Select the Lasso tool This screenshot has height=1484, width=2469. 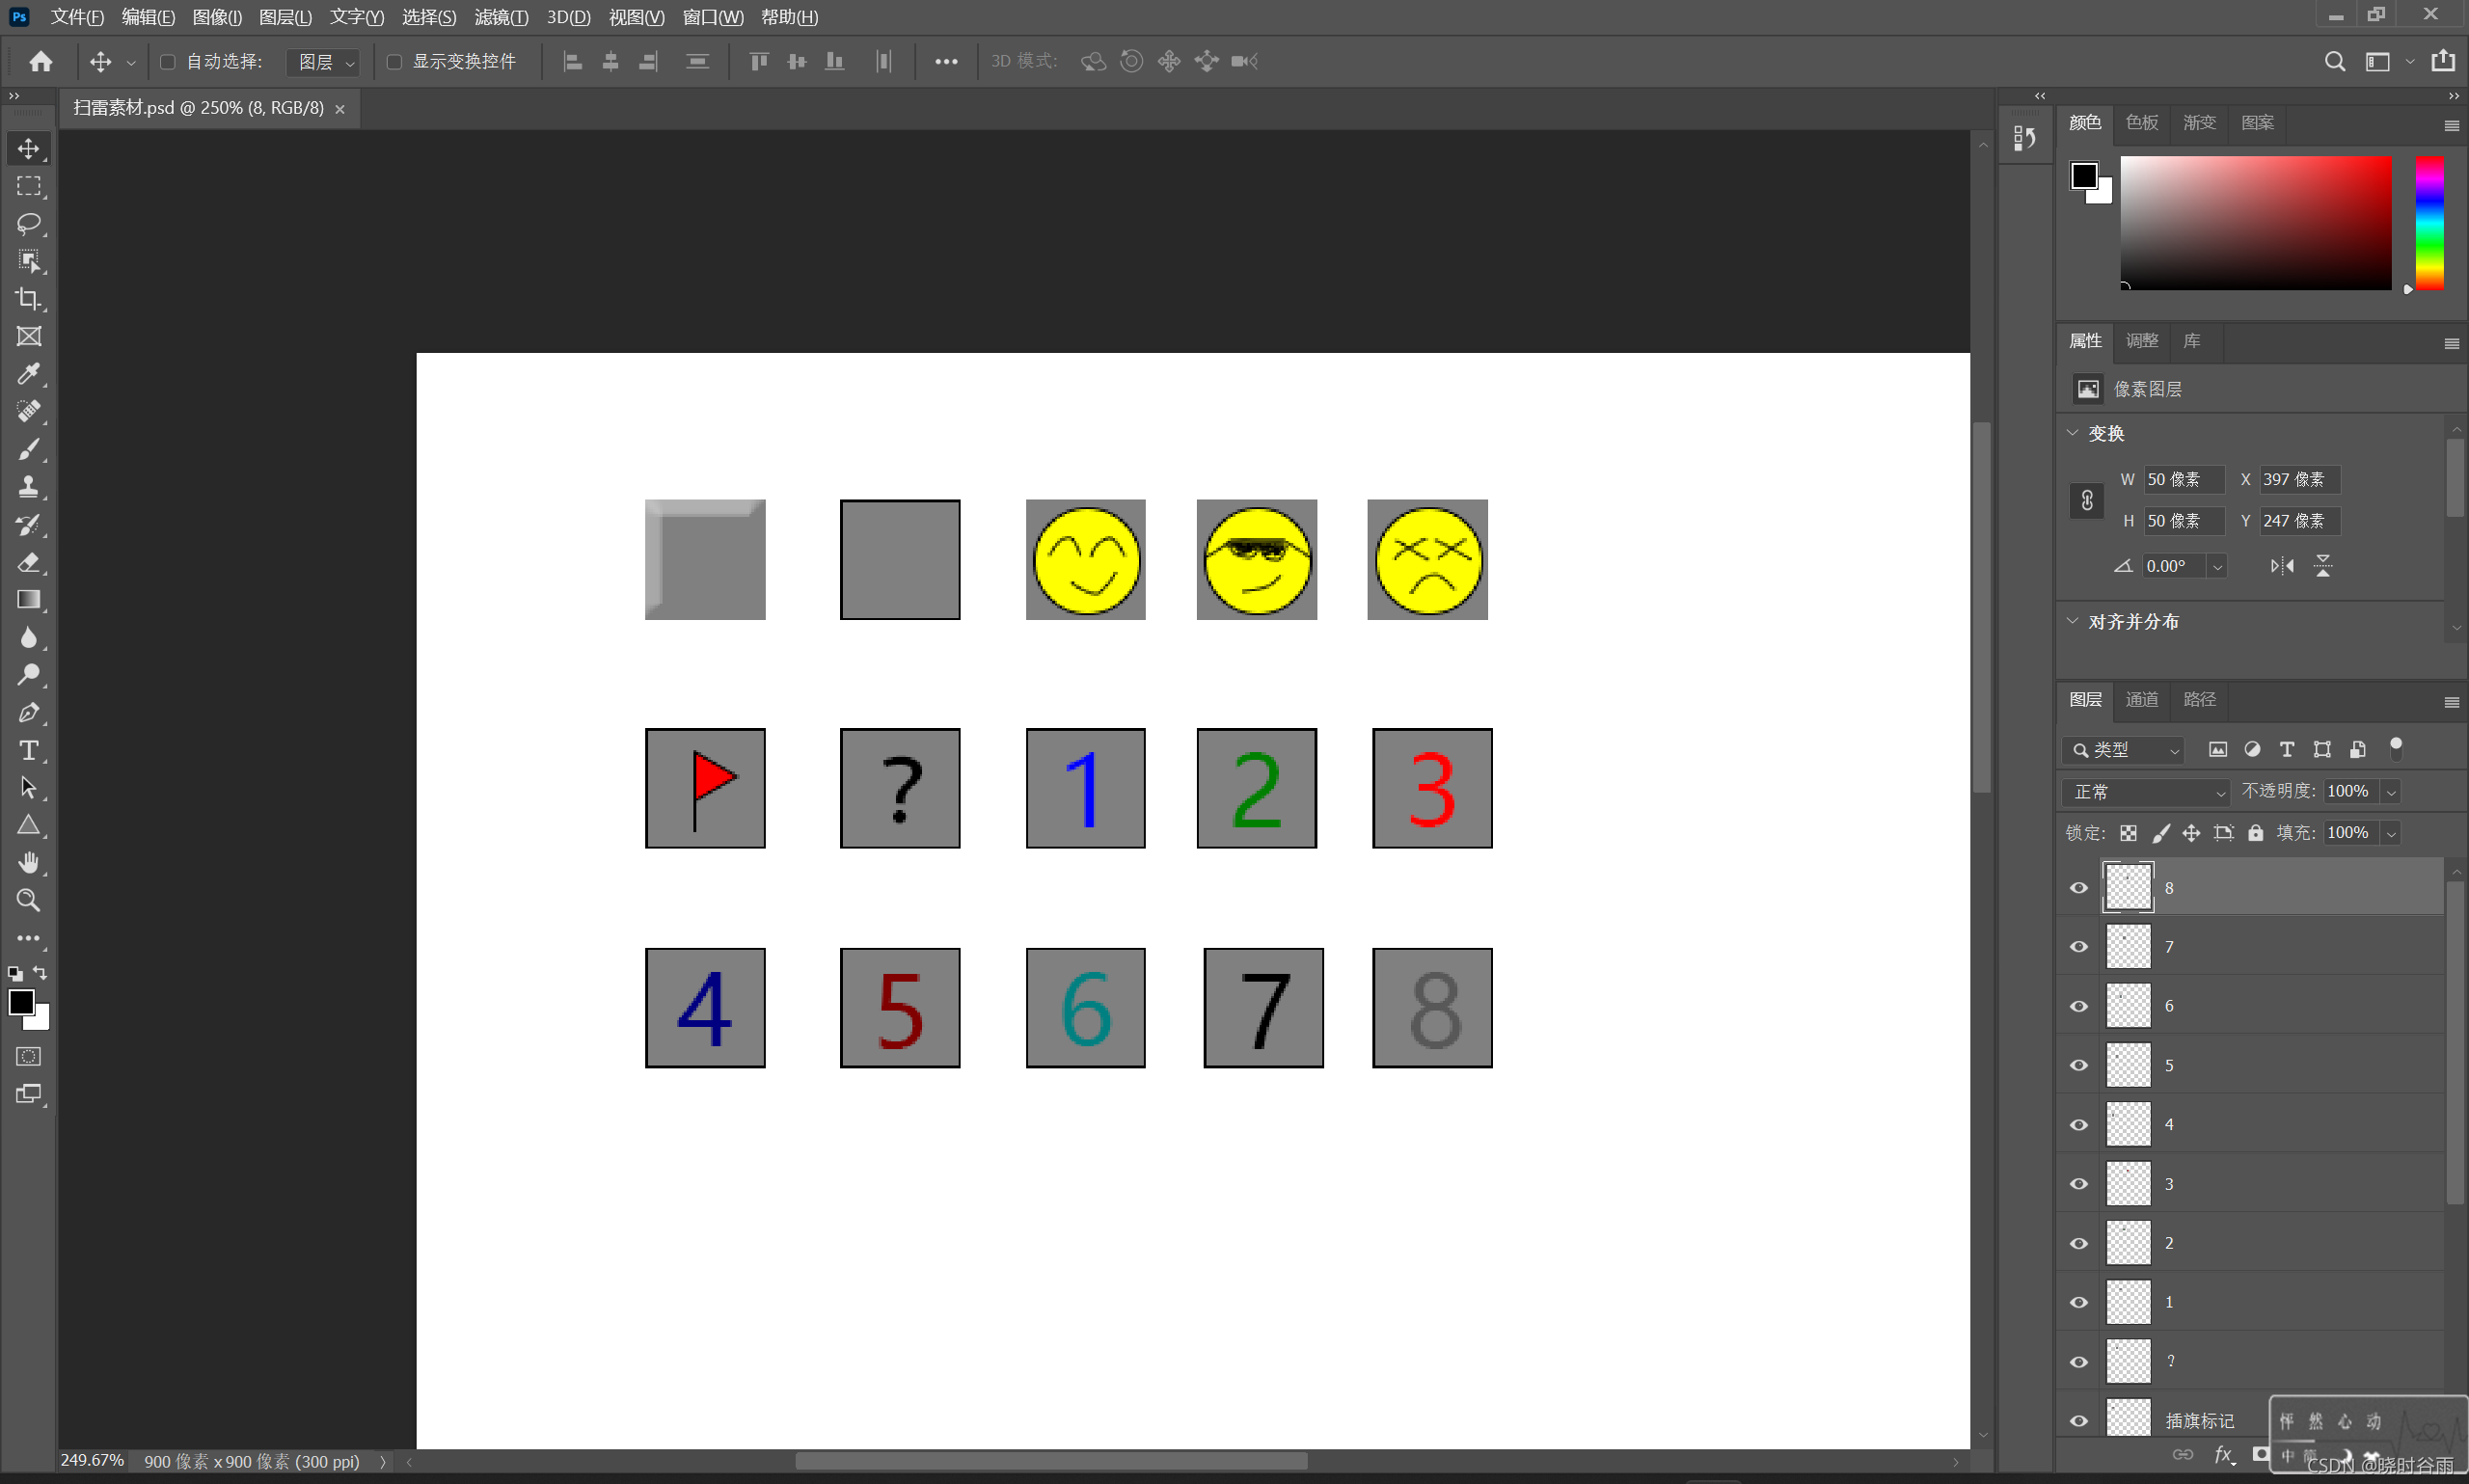28,223
